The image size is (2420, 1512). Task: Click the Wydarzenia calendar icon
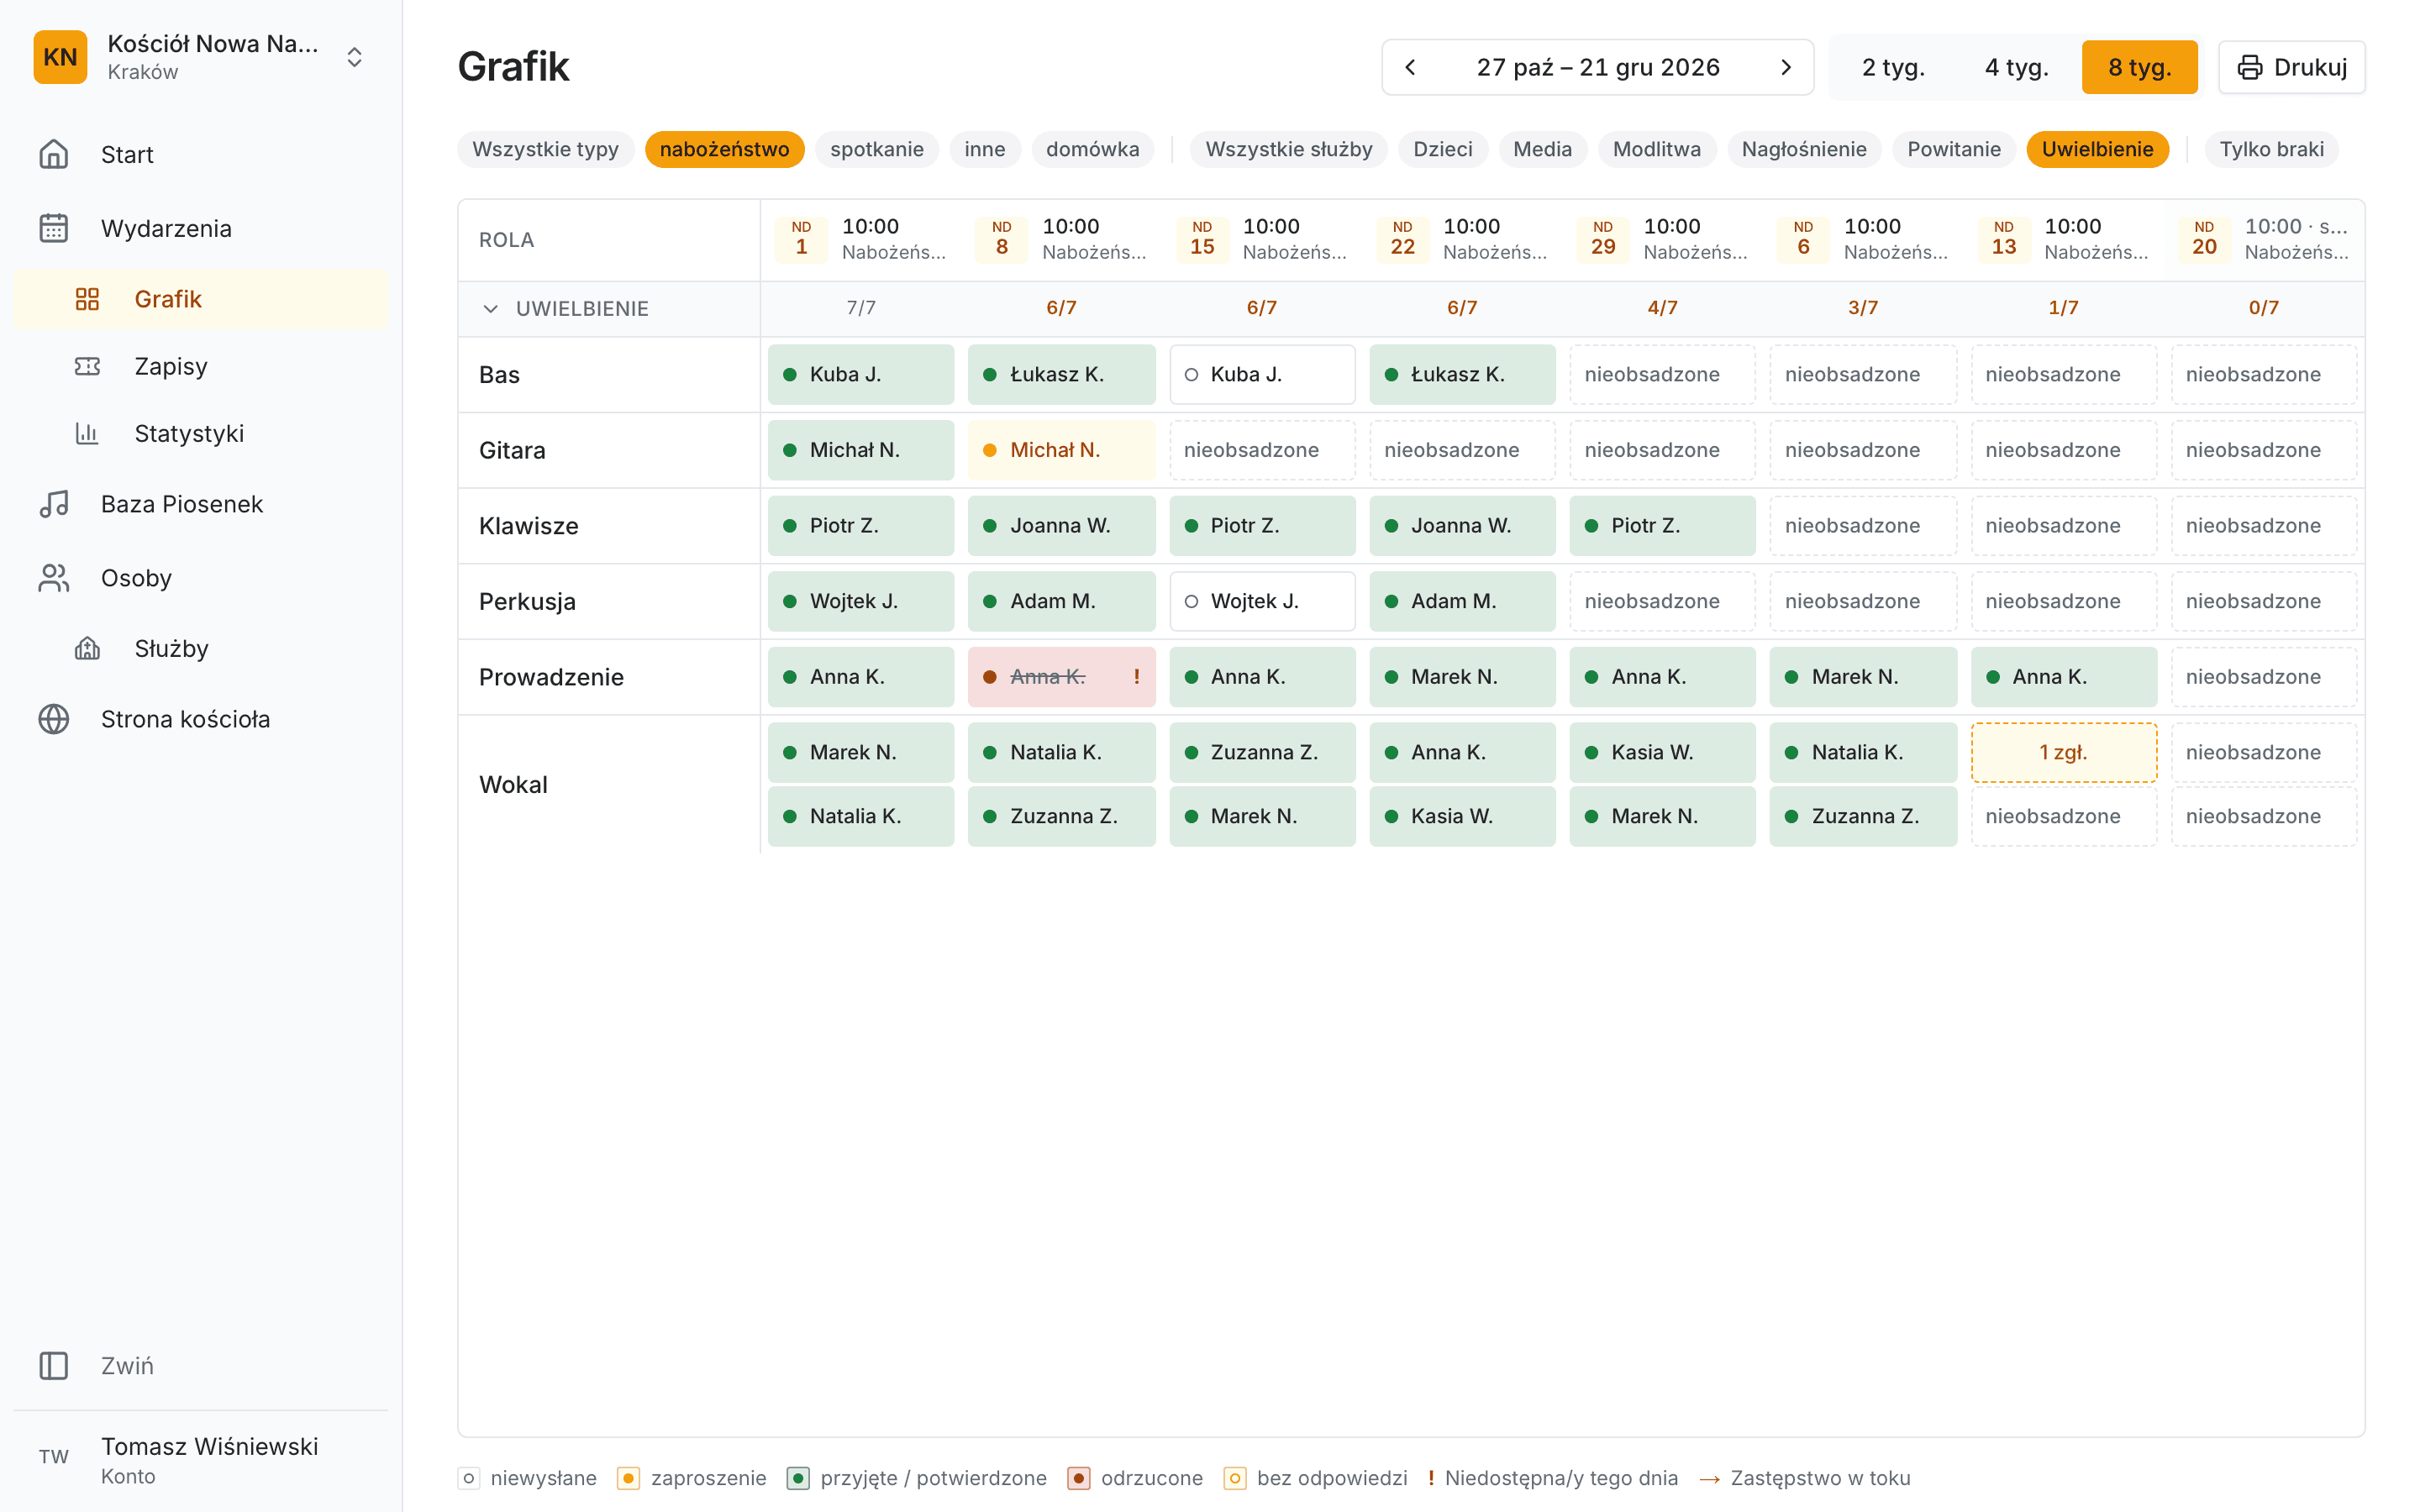point(54,228)
